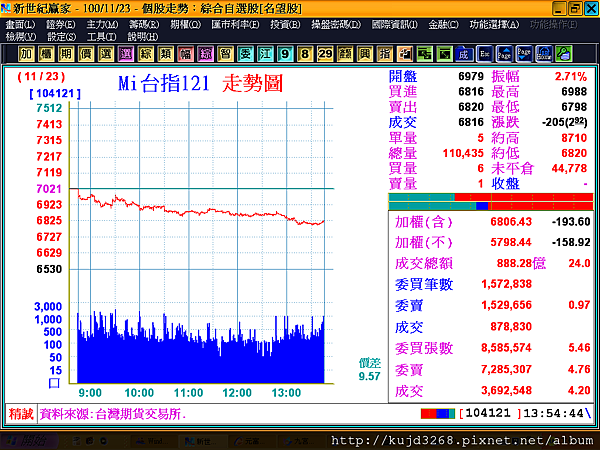This screenshot has width=600, height=450.
Task: Click the 開盤 value 6979
Action: (x=471, y=77)
